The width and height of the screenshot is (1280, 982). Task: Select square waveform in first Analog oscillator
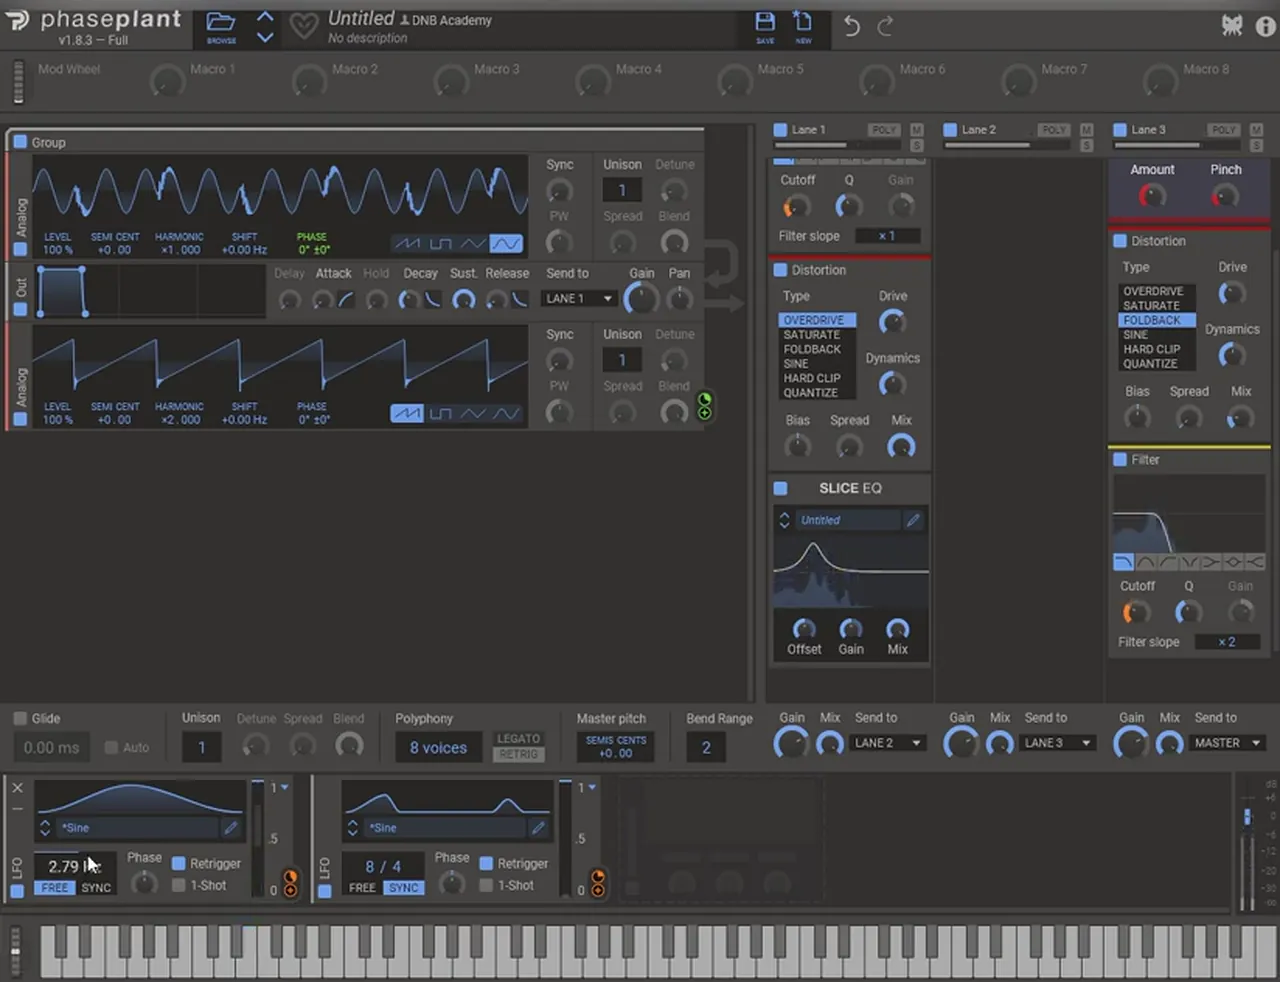tap(440, 243)
